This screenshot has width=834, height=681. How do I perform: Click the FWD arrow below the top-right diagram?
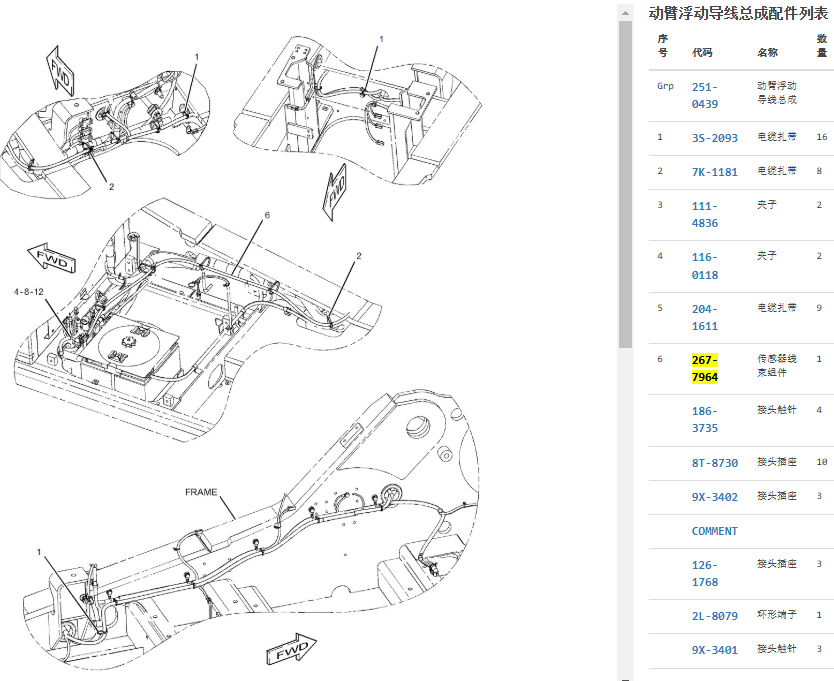[335, 192]
